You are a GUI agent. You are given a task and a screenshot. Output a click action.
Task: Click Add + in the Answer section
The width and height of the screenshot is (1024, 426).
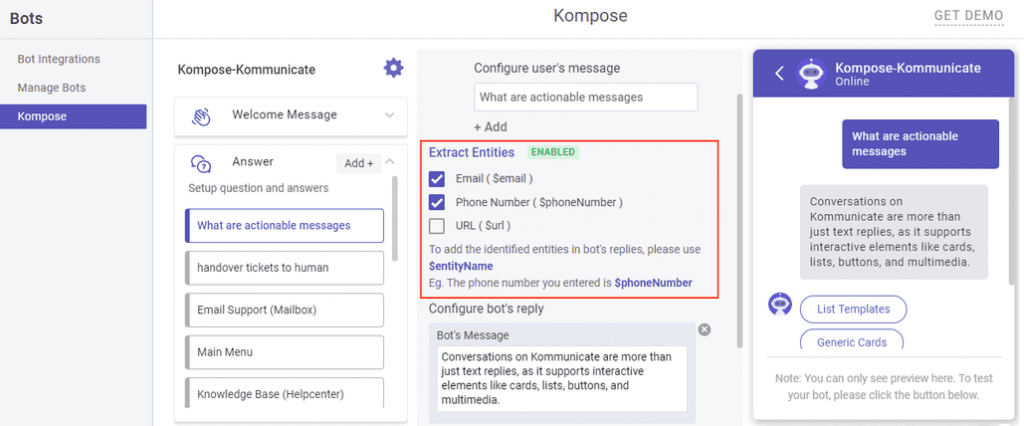pos(359,163)
